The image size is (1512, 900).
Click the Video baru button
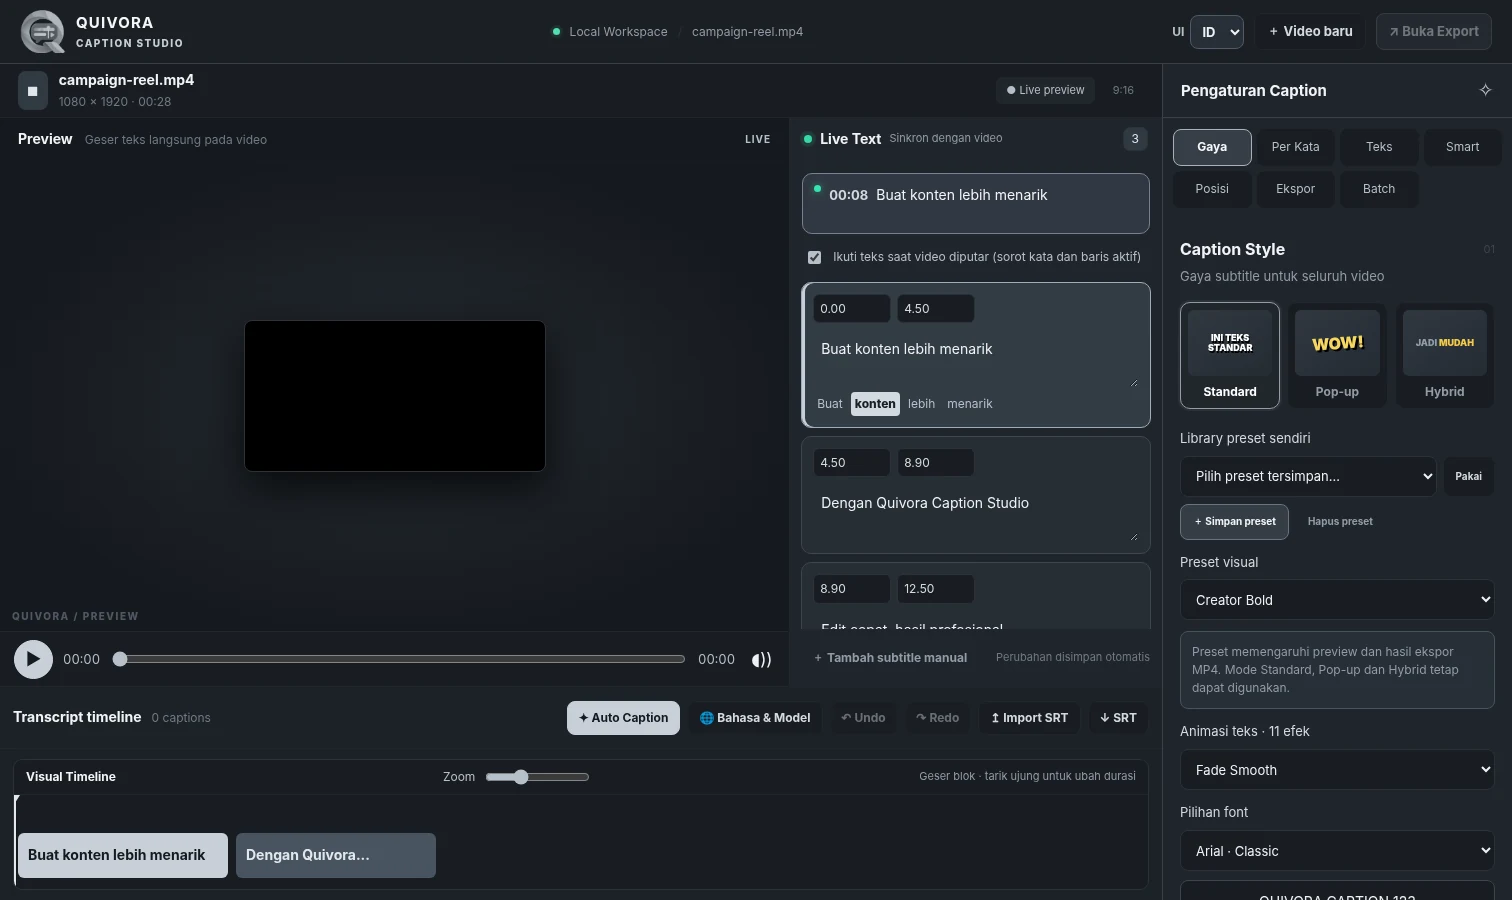click(1311, 32)
